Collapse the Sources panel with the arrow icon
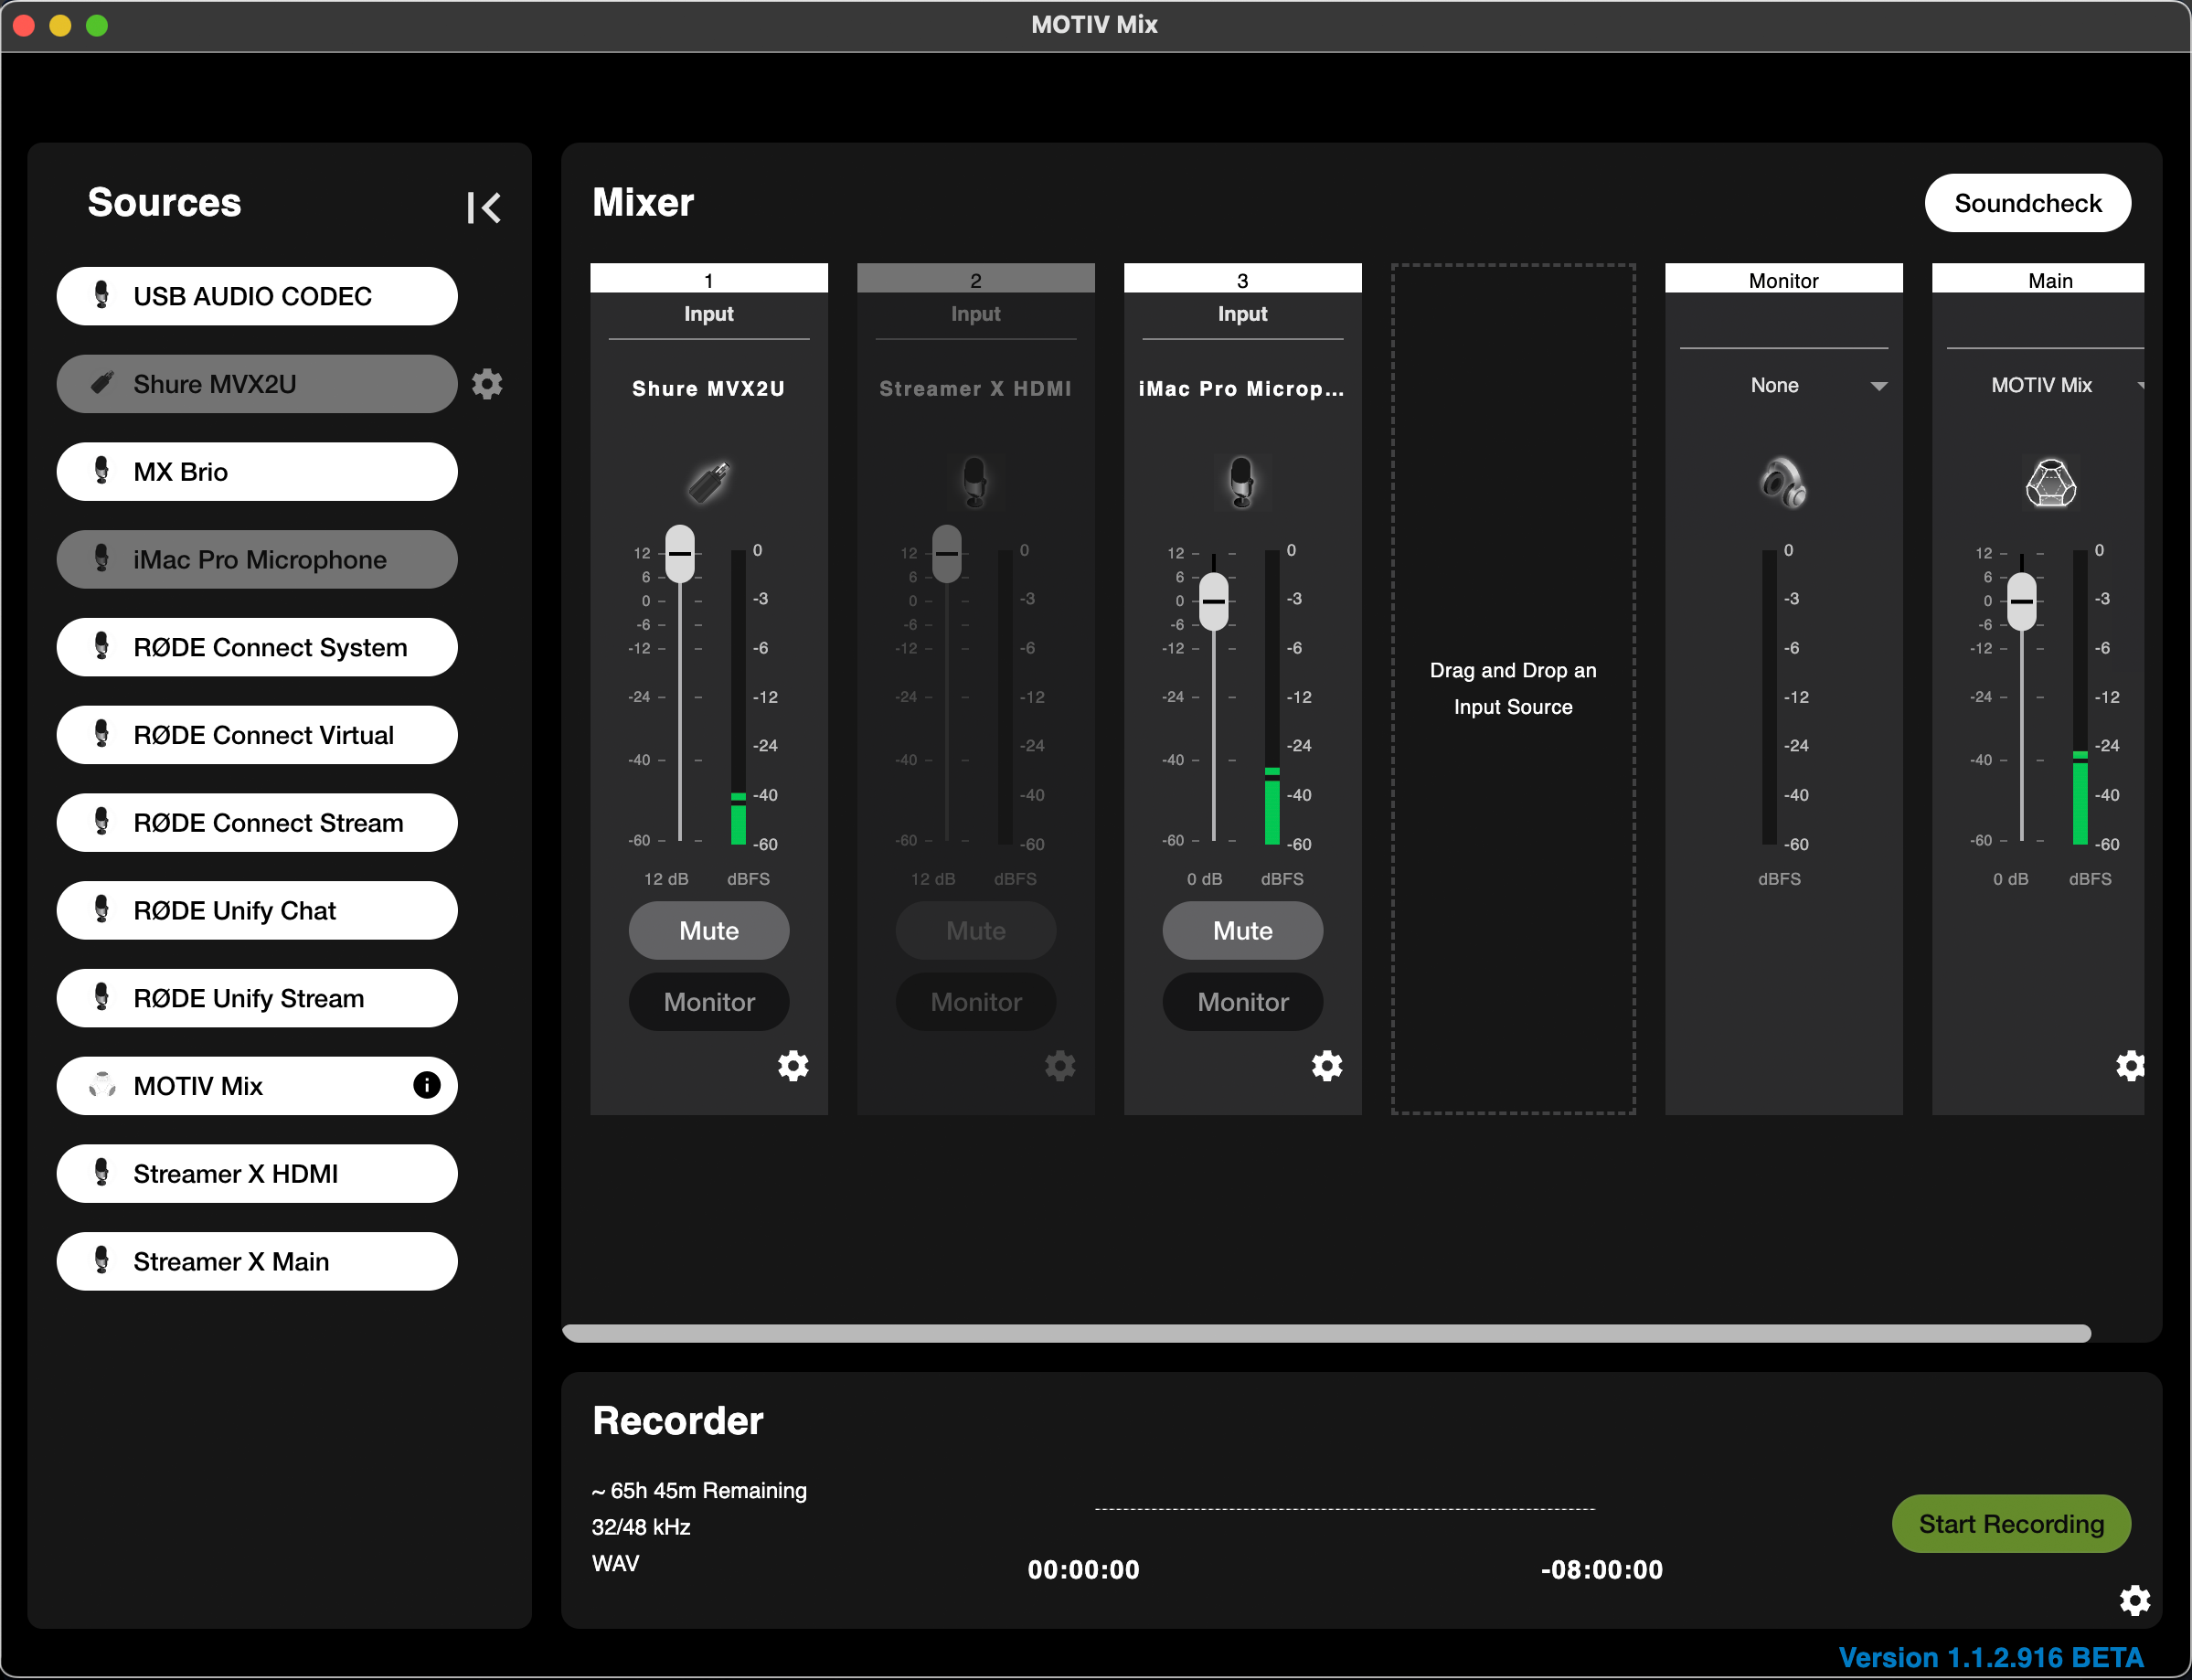Image resolution: width=2192 pixels, height=1680 pixels. [x=484, y=208]
